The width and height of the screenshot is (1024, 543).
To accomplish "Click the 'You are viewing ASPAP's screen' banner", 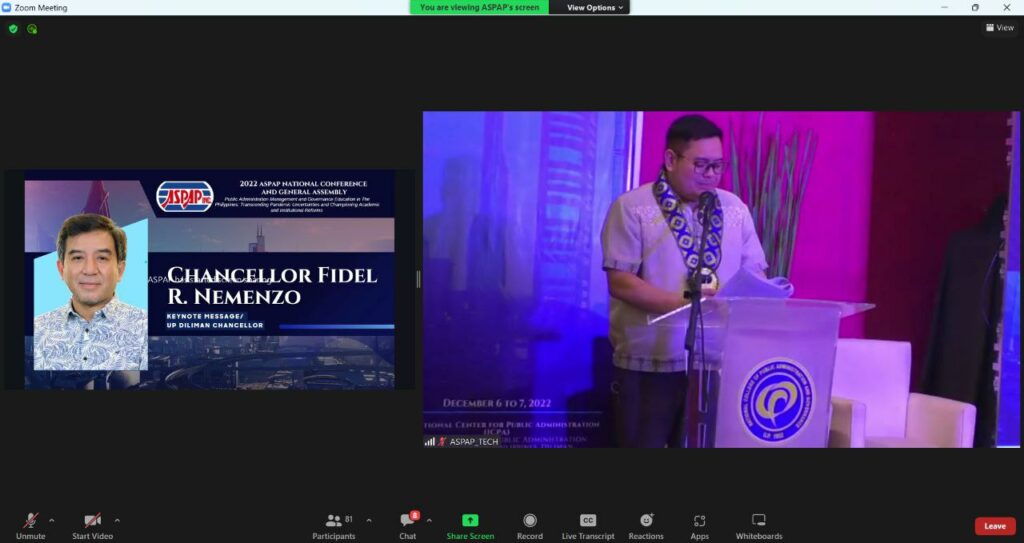I will (479, 7).
